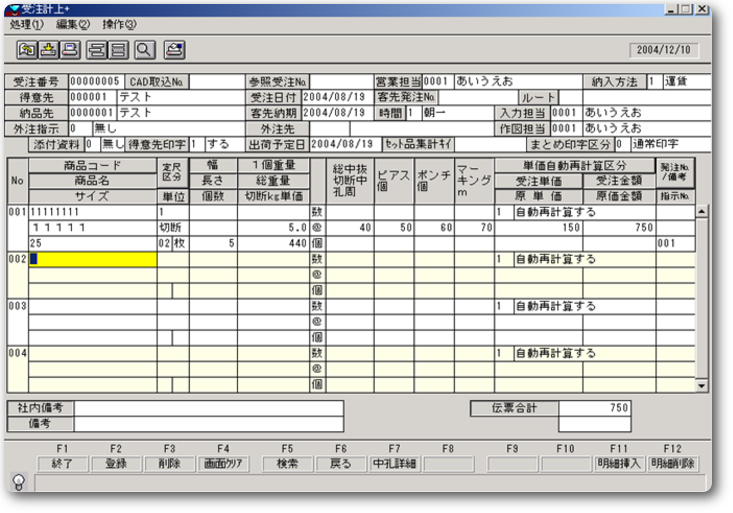Click the 切断kg単価 value 440 in row 001
This screenshot has width=733, height=513.
297,243
